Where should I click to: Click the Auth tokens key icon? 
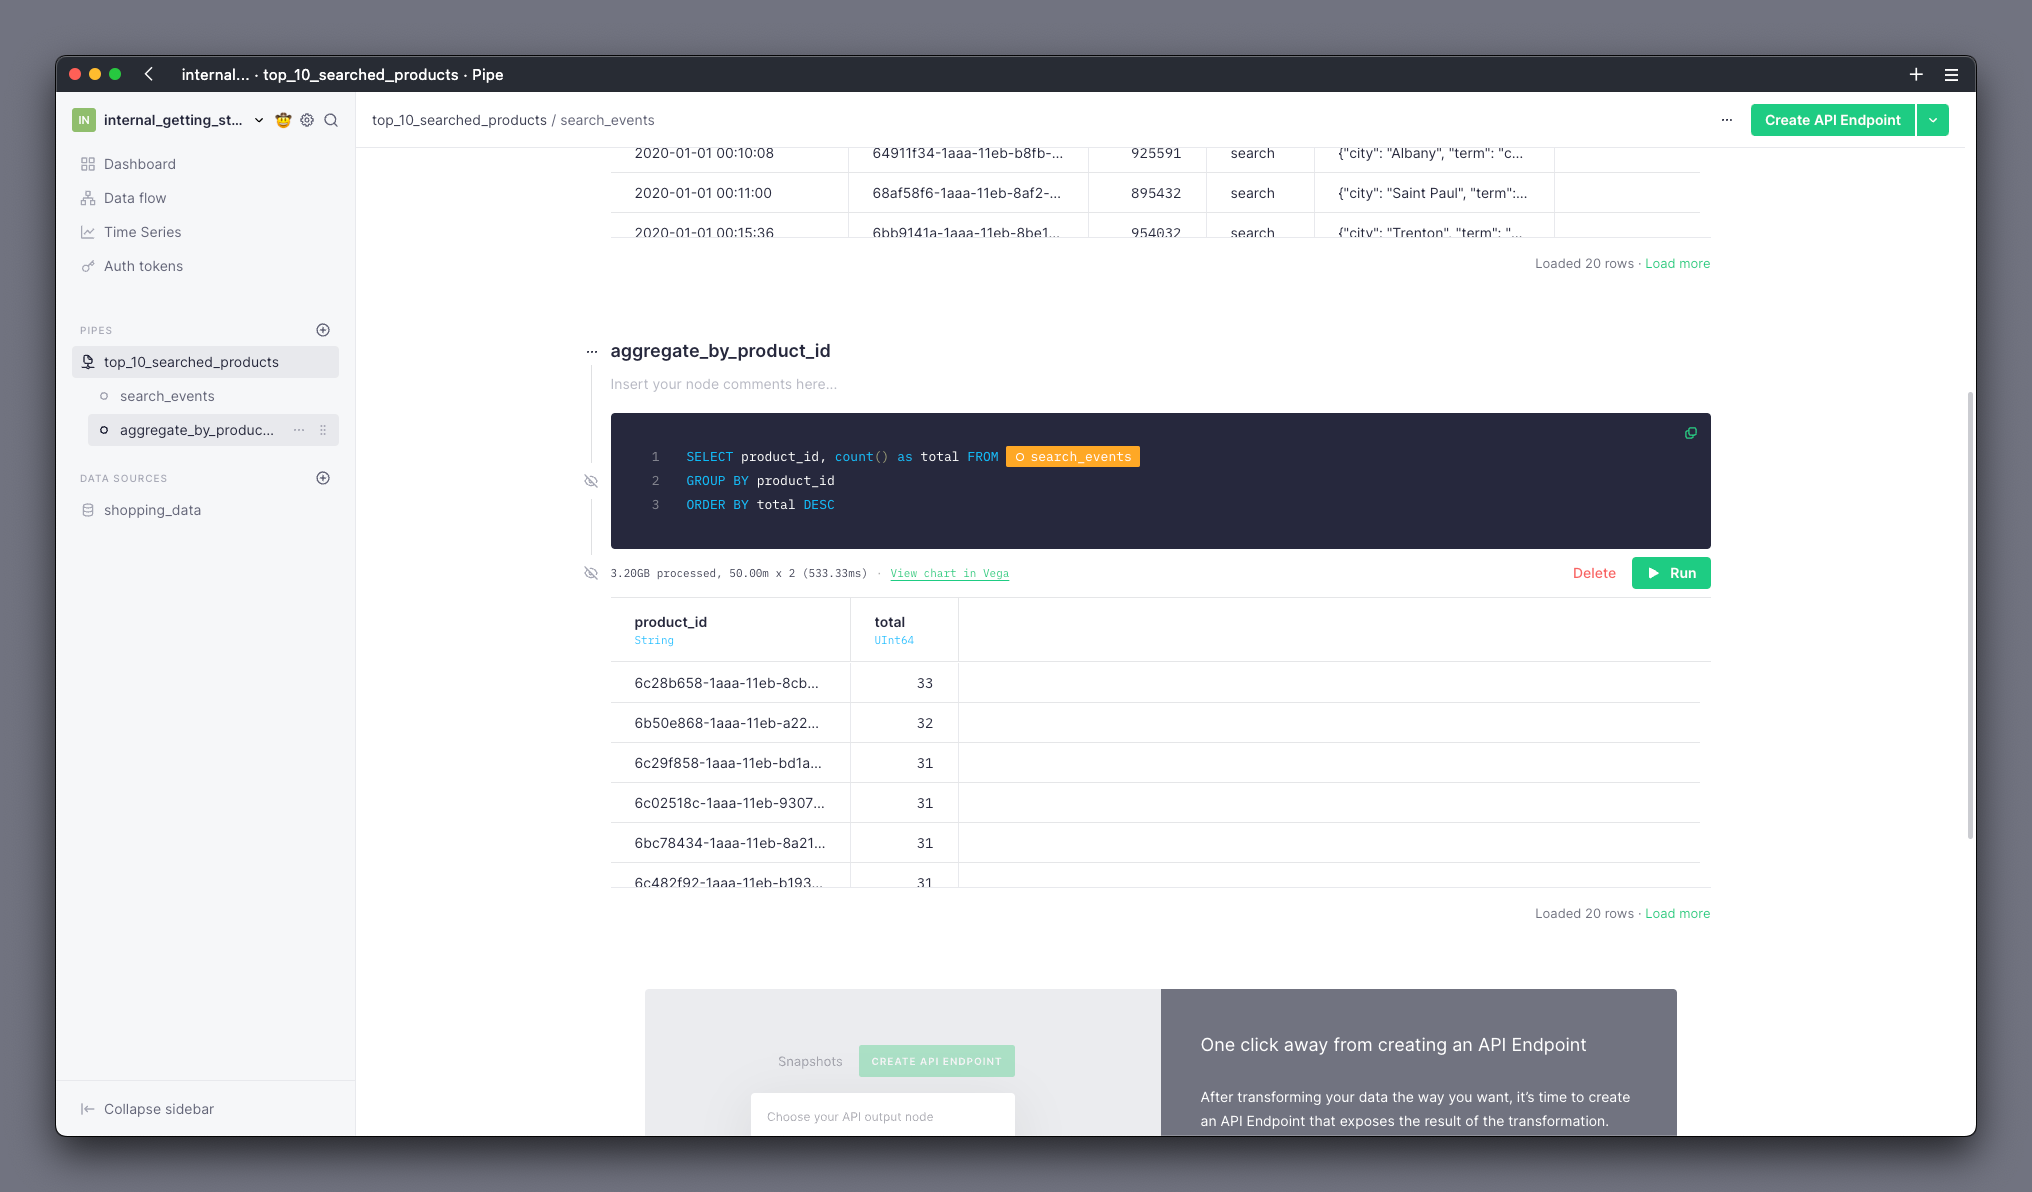click(88, 266)
